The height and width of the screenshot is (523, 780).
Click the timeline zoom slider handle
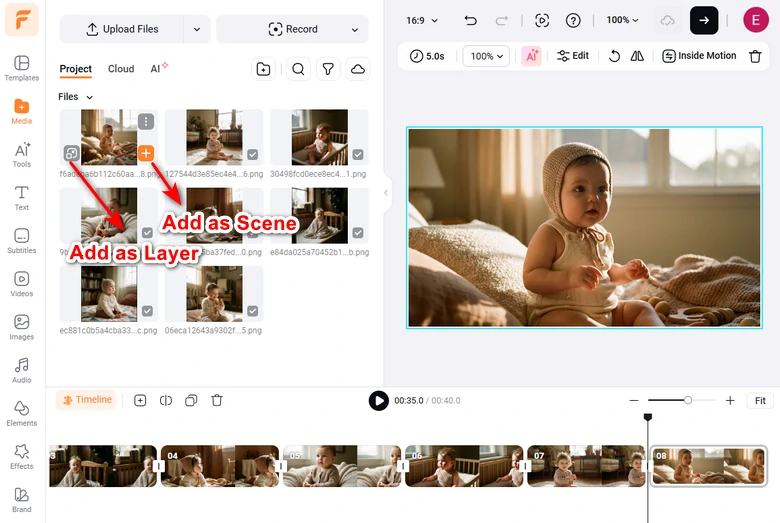(688, 400)
